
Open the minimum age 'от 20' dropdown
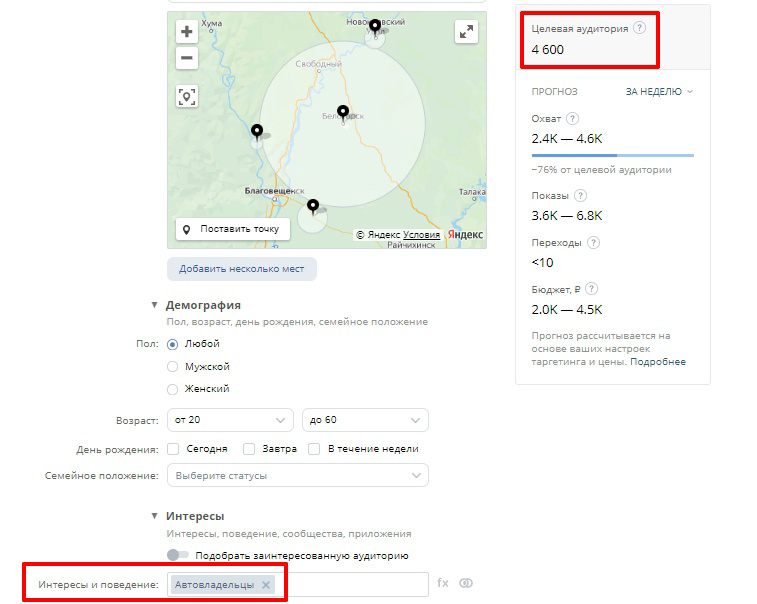[230, 420]
